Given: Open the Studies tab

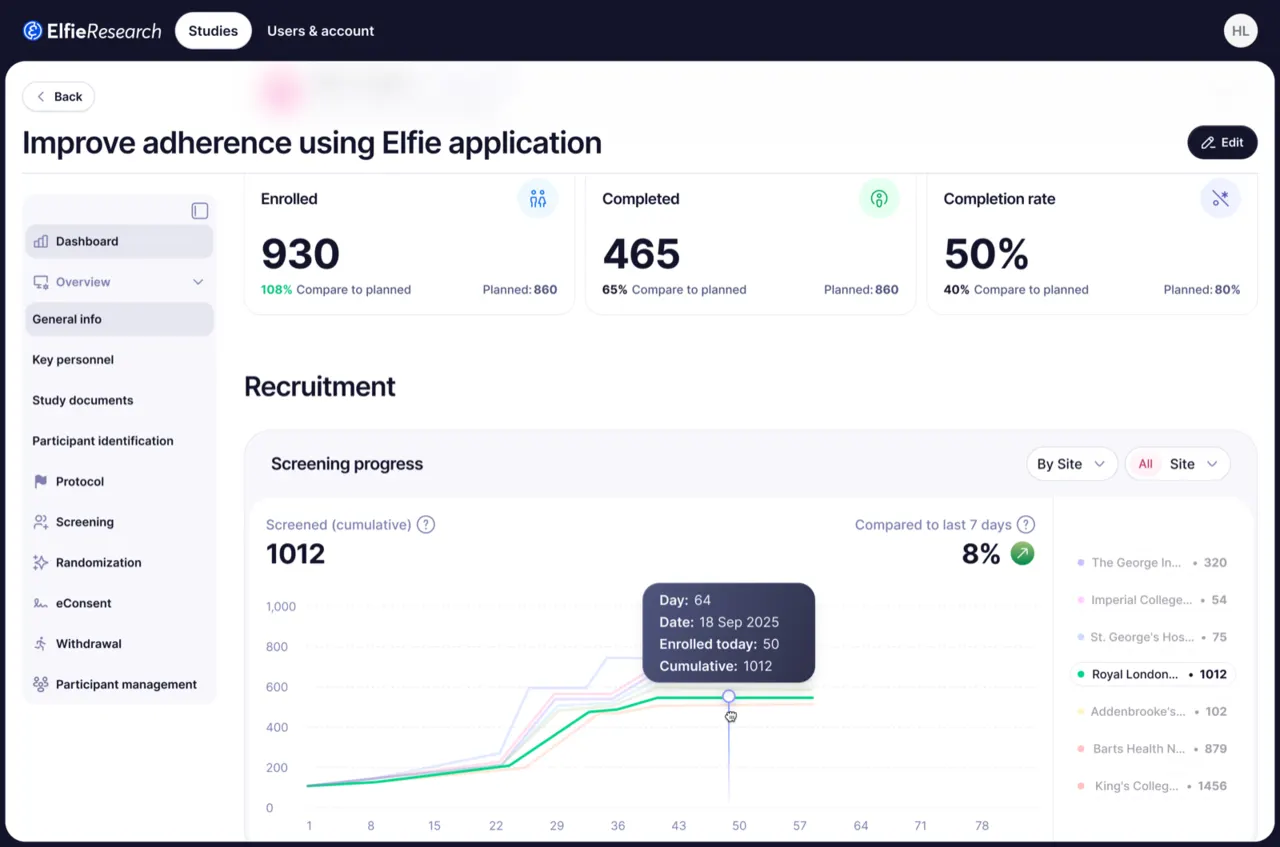Looking at the screenshot, I should [x=213, y=31].
